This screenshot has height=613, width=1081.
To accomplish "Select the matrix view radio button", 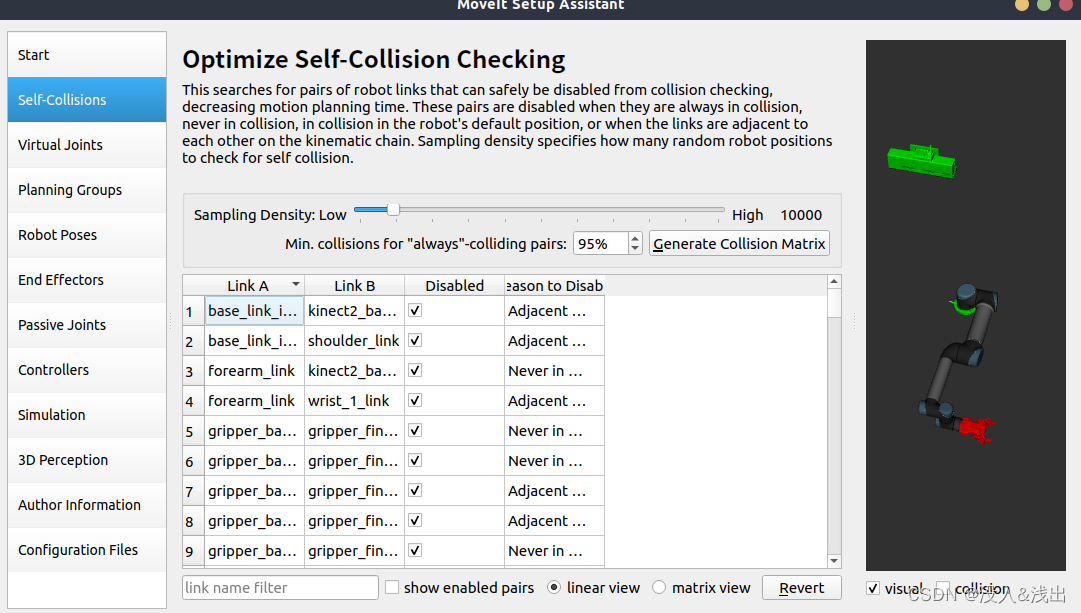I will [659, 587].
